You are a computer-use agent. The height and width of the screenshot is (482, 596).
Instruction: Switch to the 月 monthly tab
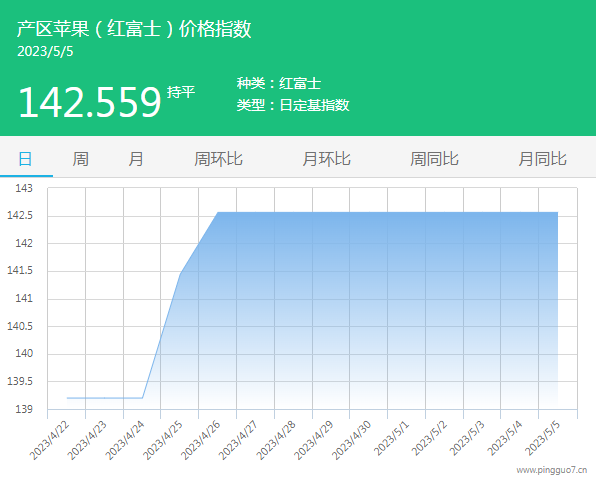pyautogui.click(x=136, y=159)
